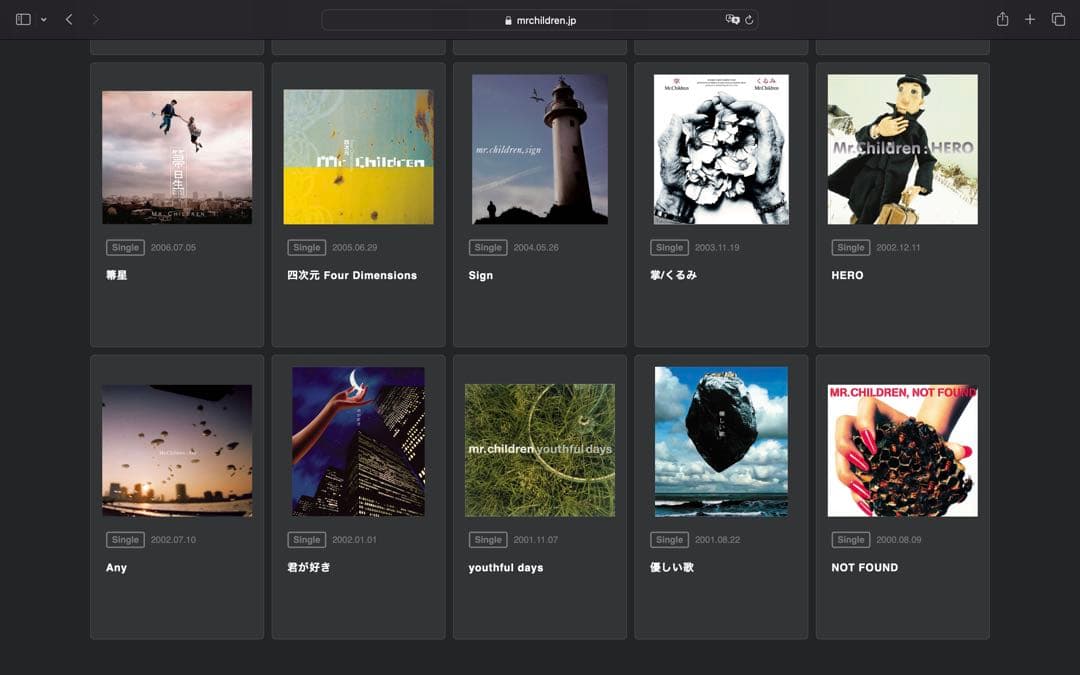Image resolution: width=1080 pixels, height=675 pixels.
Task: Open the Four Dimensions yellow cover thumbnail
Action: click(x=358, y=157)
